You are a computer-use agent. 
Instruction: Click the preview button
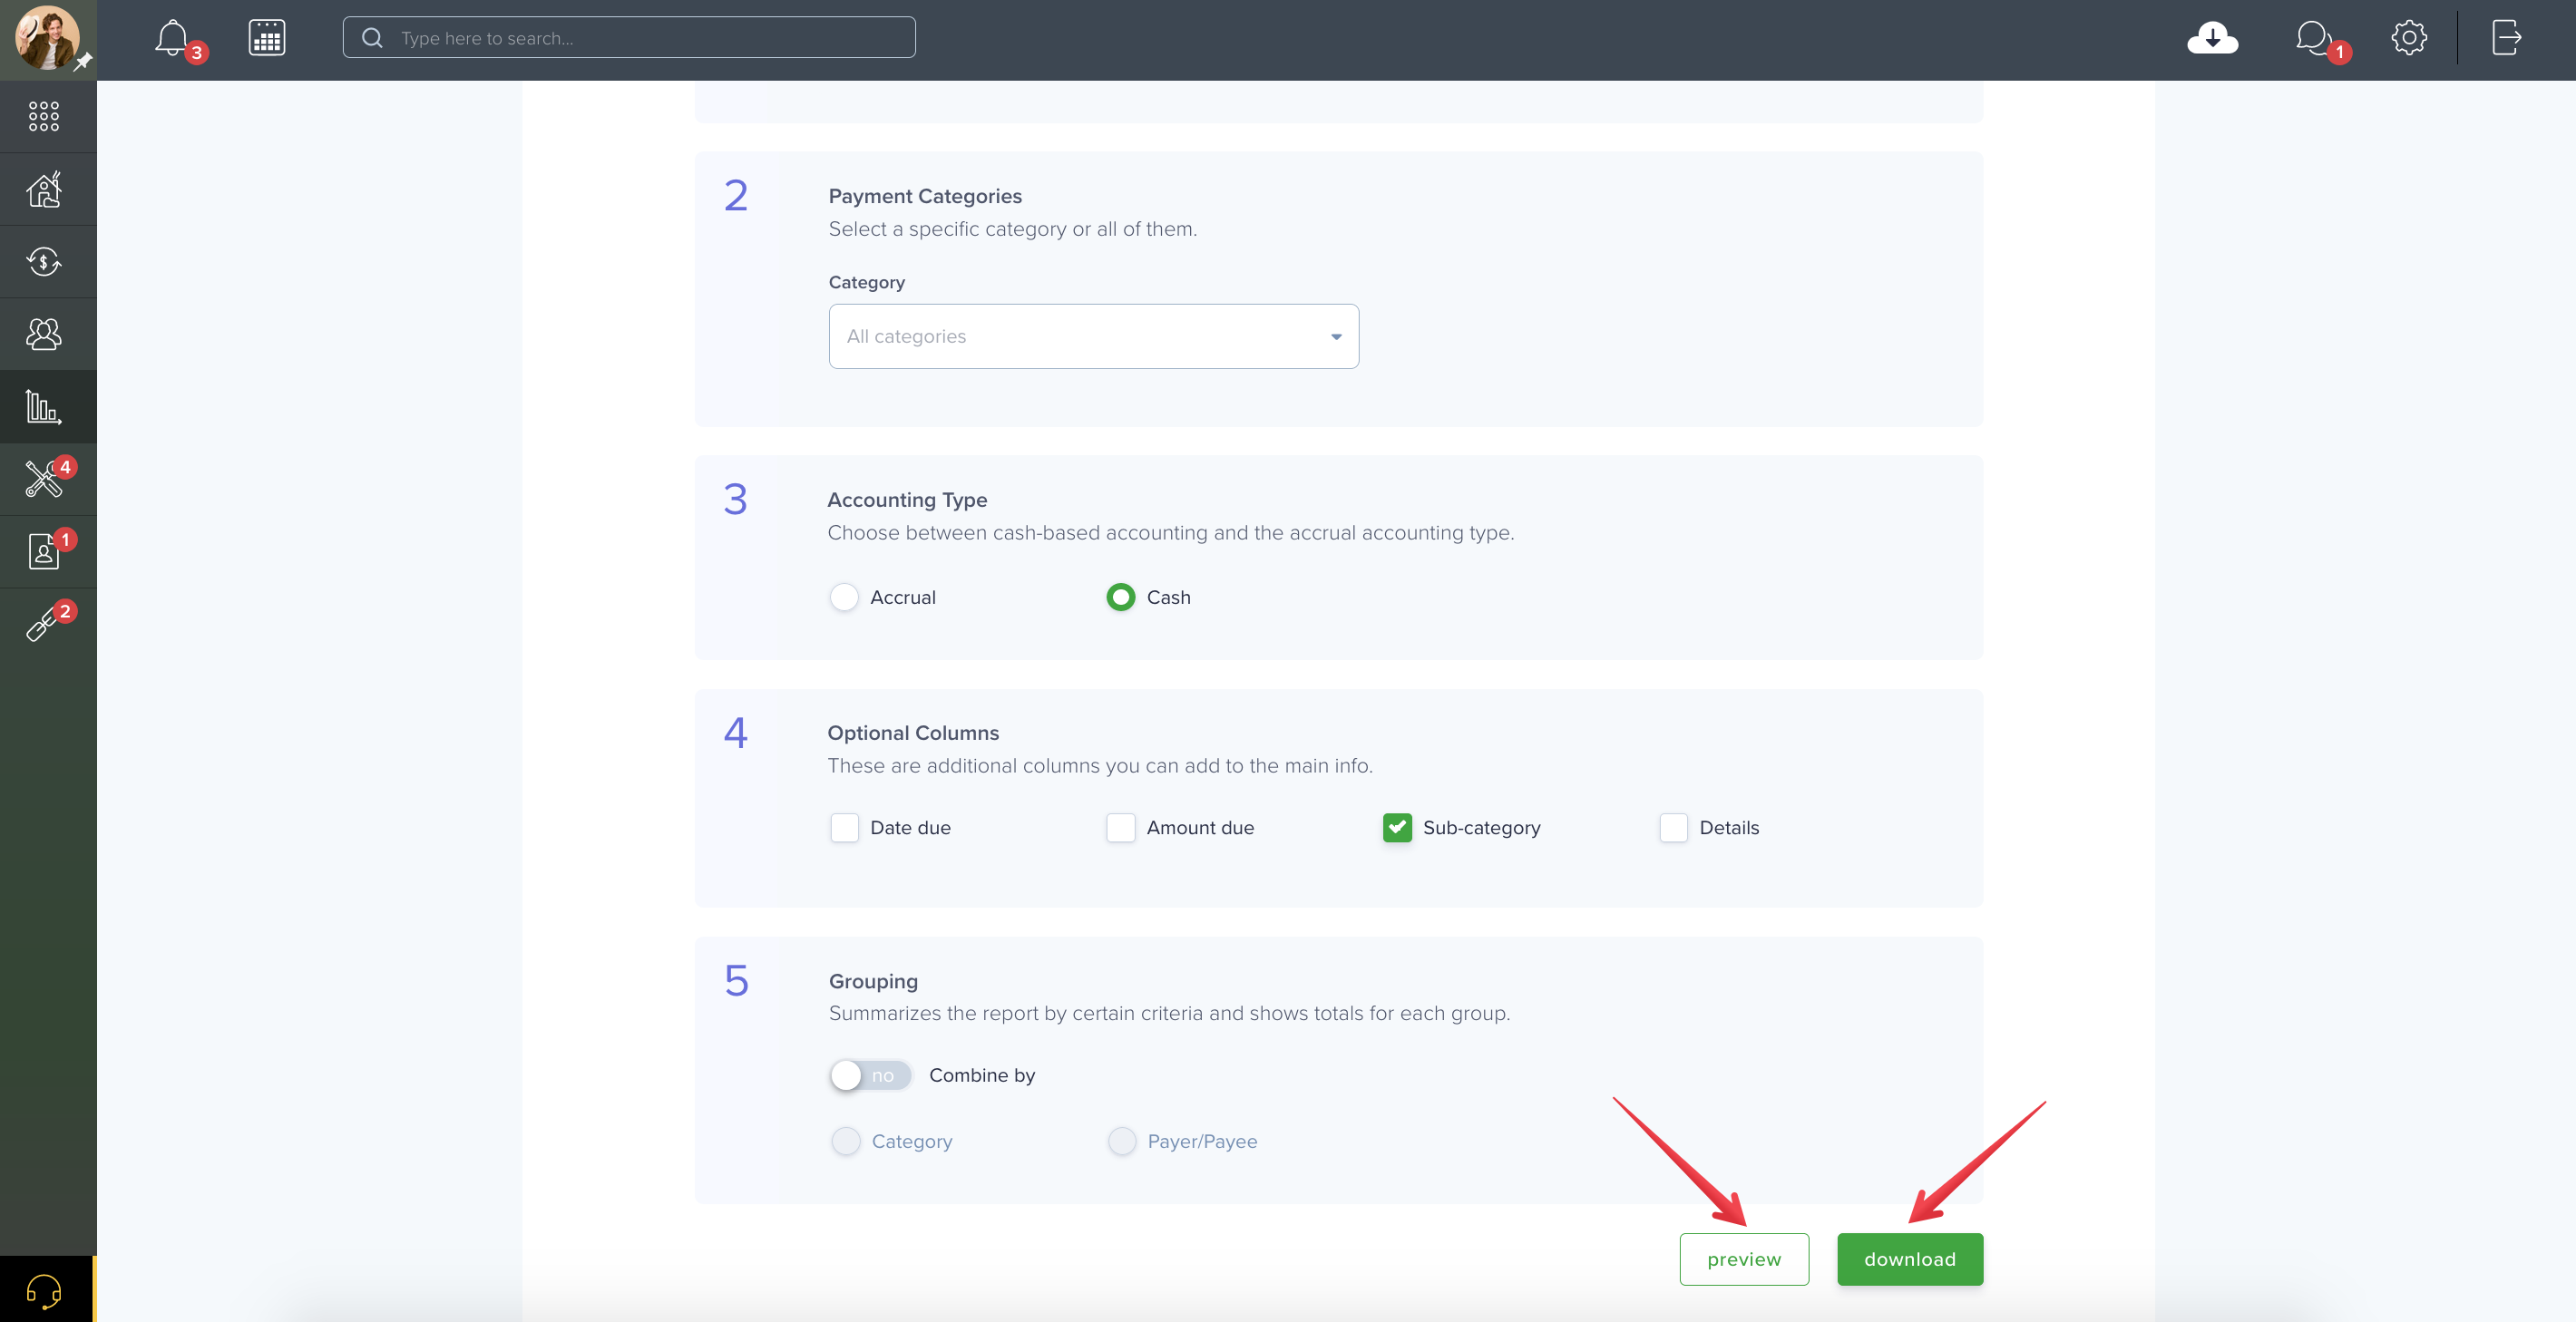tap(1744, 1259)
